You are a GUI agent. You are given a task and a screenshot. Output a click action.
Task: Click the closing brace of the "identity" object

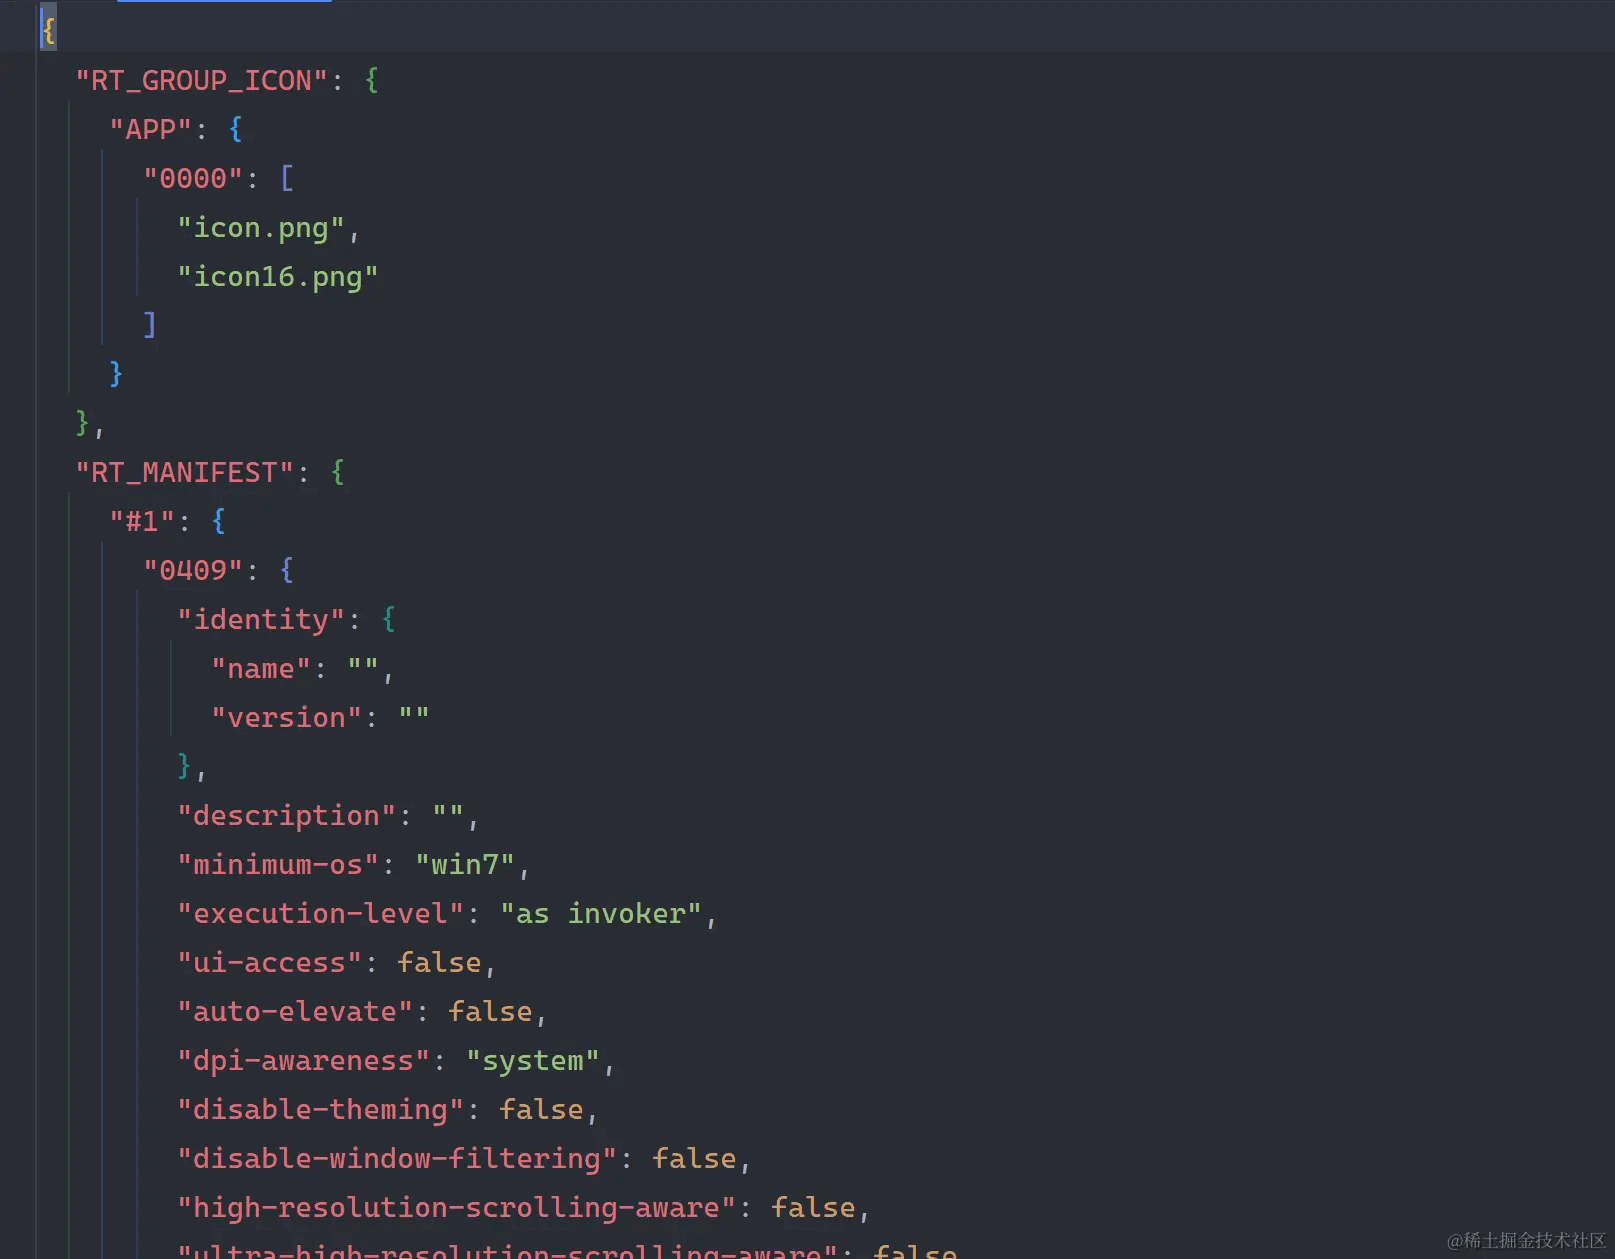[x=184, y=766]
